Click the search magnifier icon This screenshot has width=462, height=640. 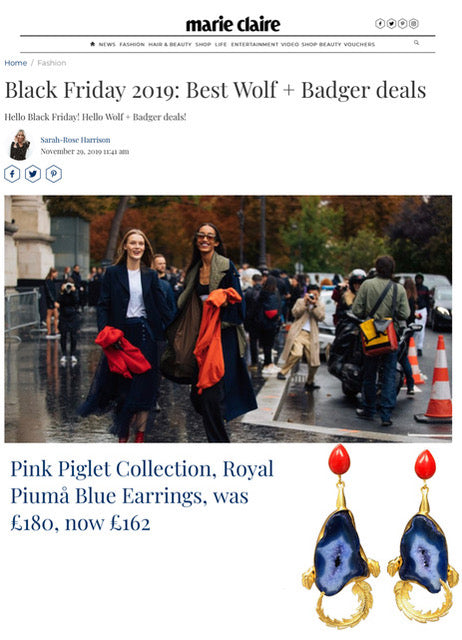point(416,42)
